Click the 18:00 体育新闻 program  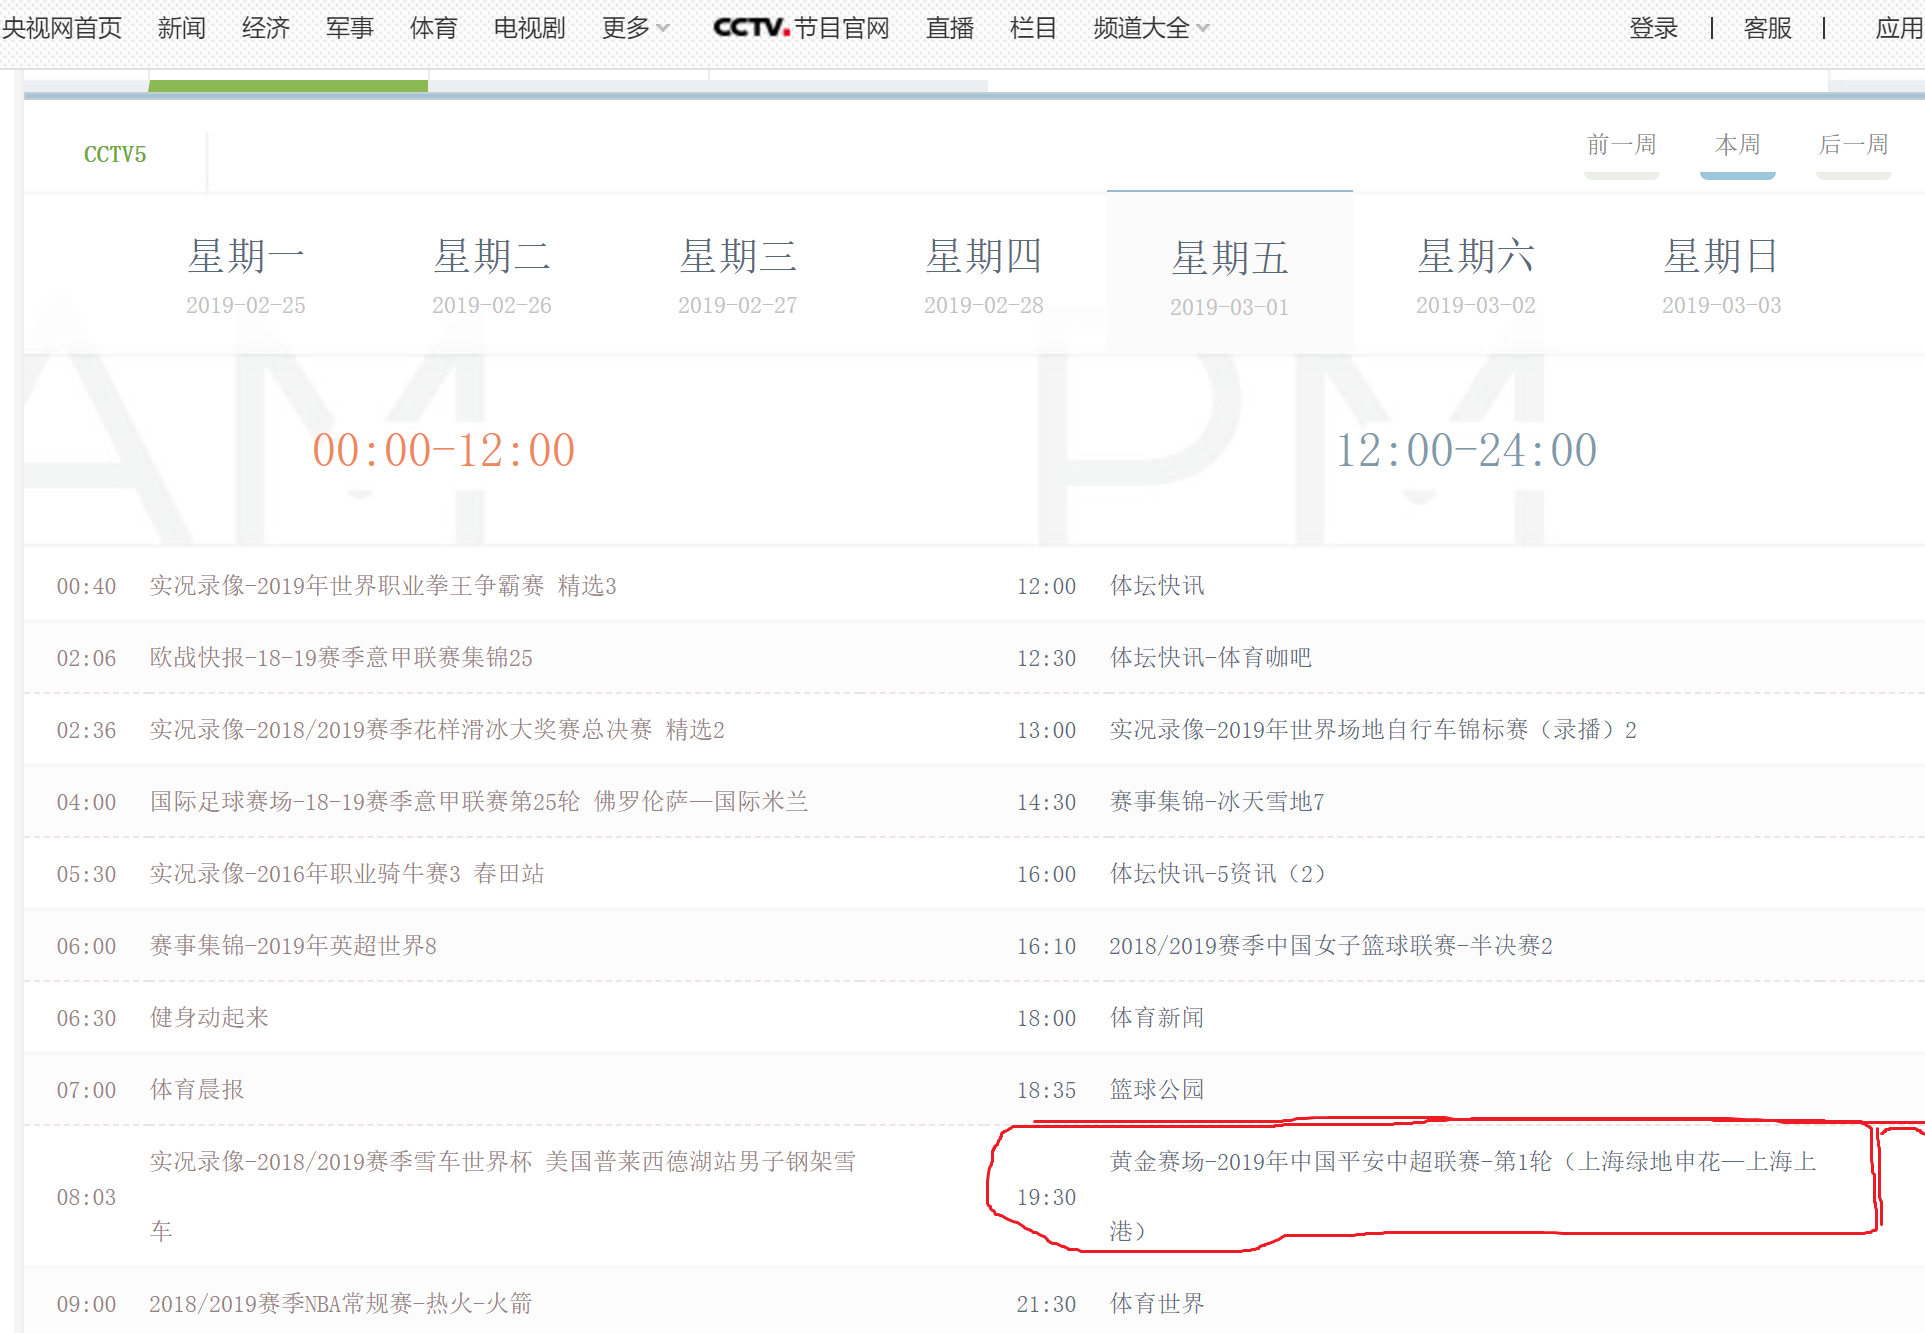tap(1157, 1018)
